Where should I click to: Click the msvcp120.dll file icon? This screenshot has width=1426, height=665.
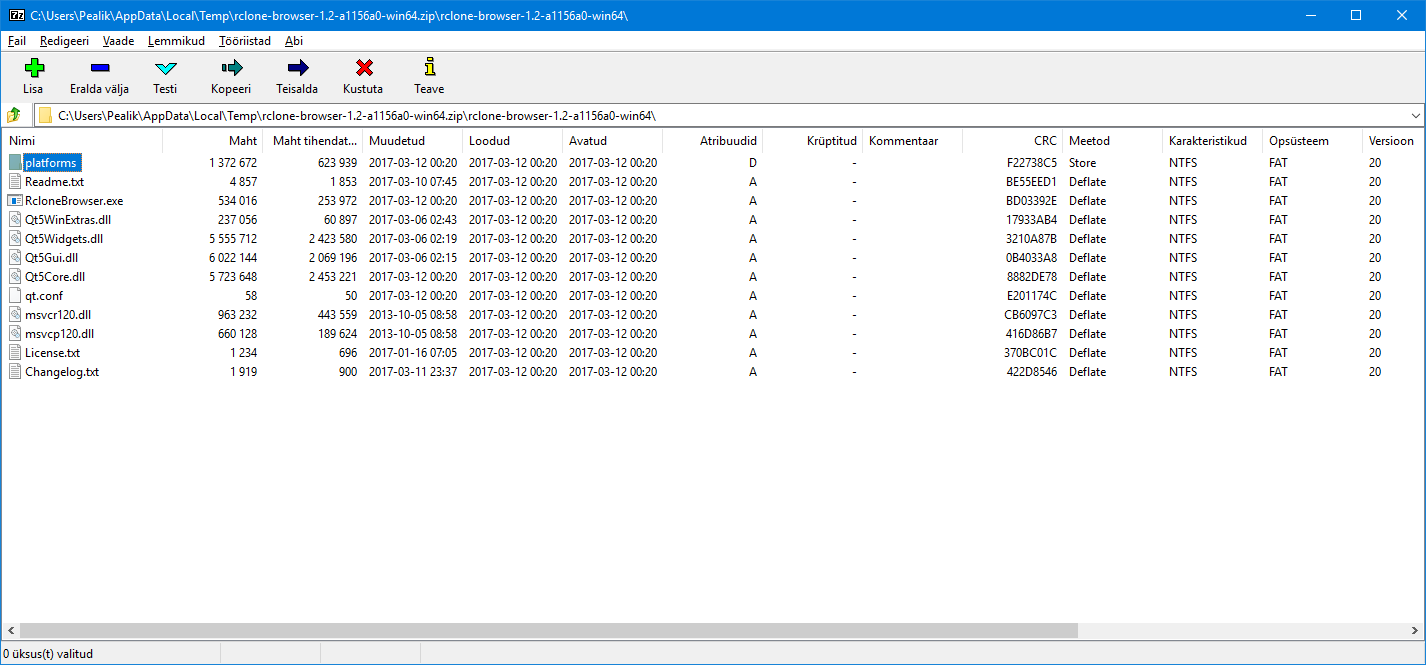point(15,333)
